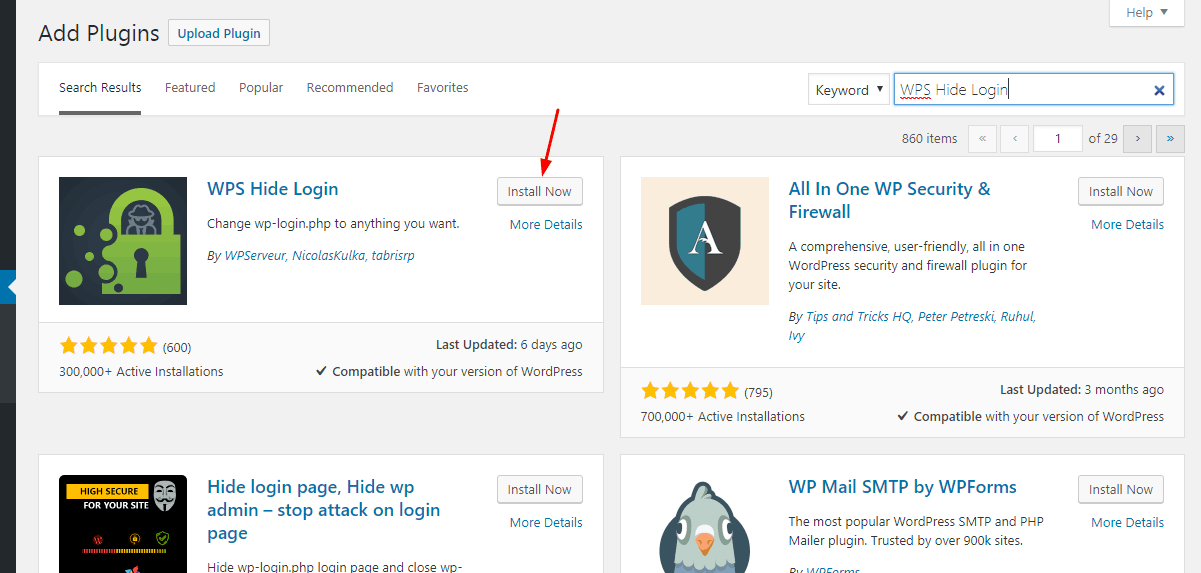The width and height of the screenshot is (1201, 573).
Task: Click Change wp-login.php to anything you want
Action: (333, 223)
